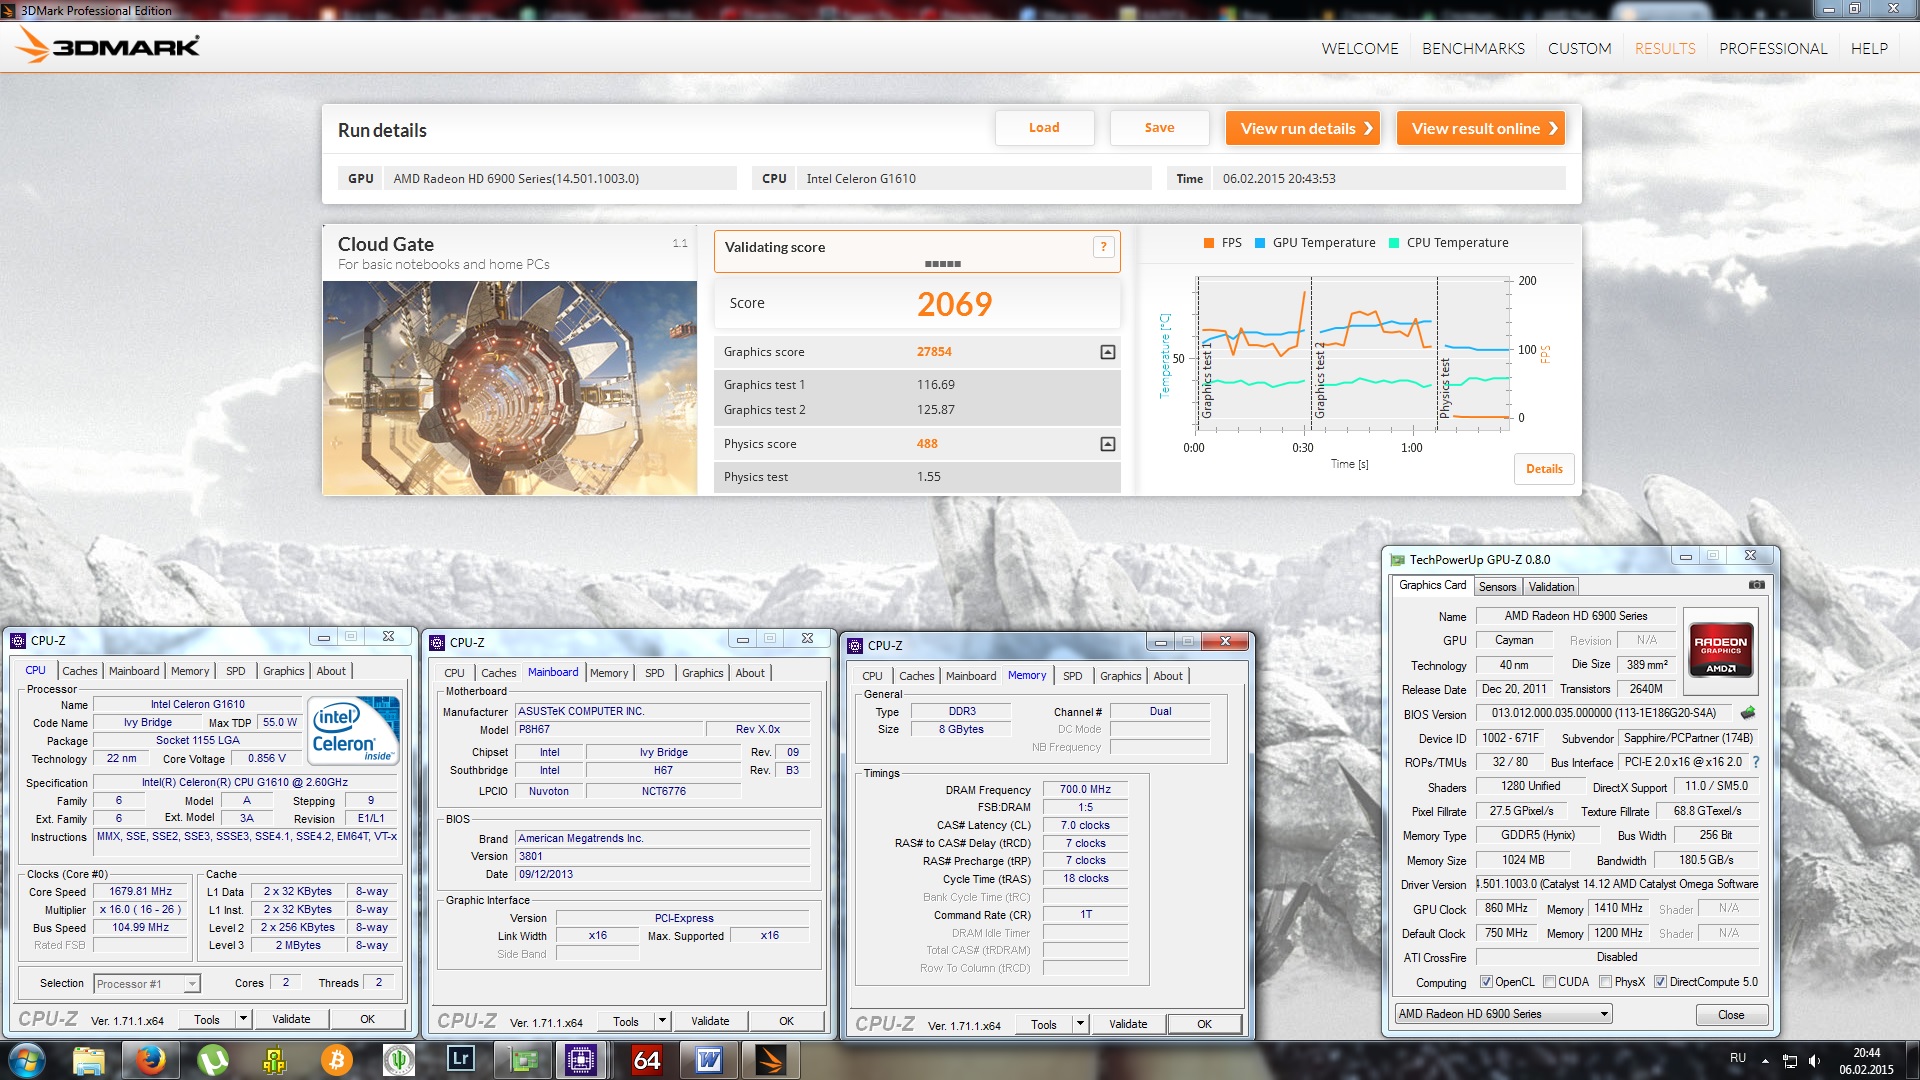Click the GPU-Z title bar app icon

pyautogui.click(x=1397, y=560)
